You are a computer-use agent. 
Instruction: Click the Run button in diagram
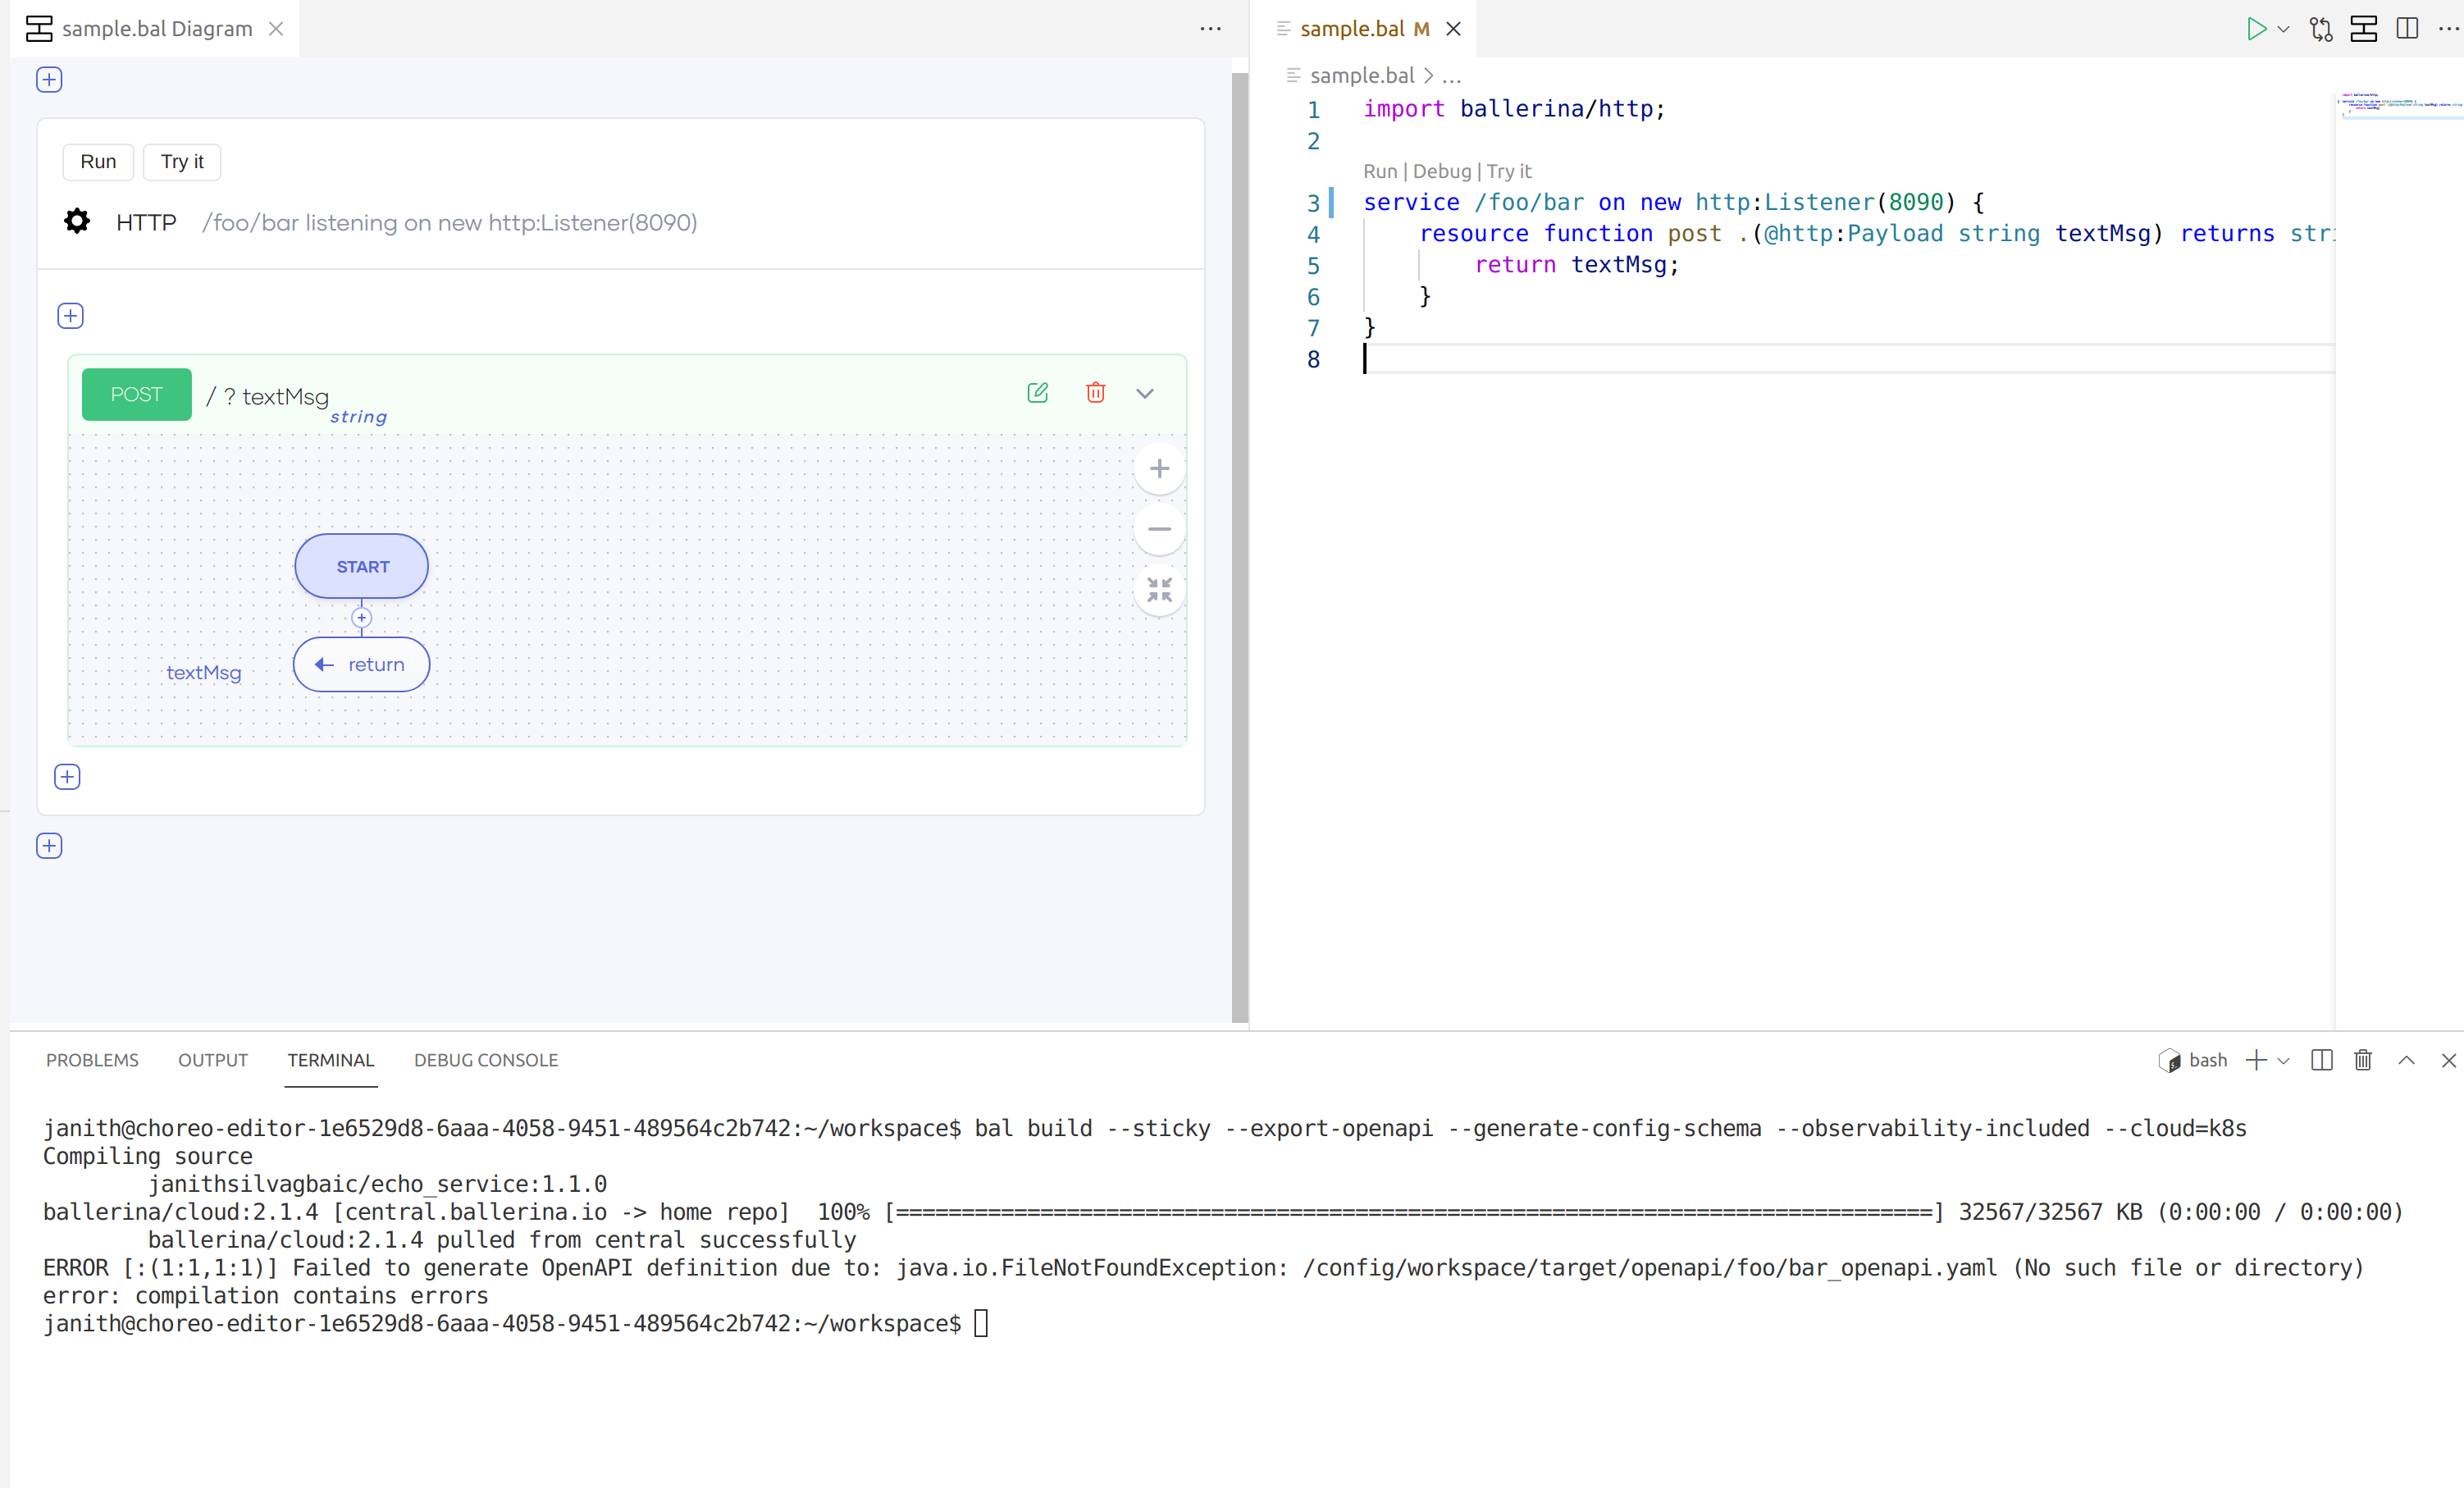pos(98,162)
